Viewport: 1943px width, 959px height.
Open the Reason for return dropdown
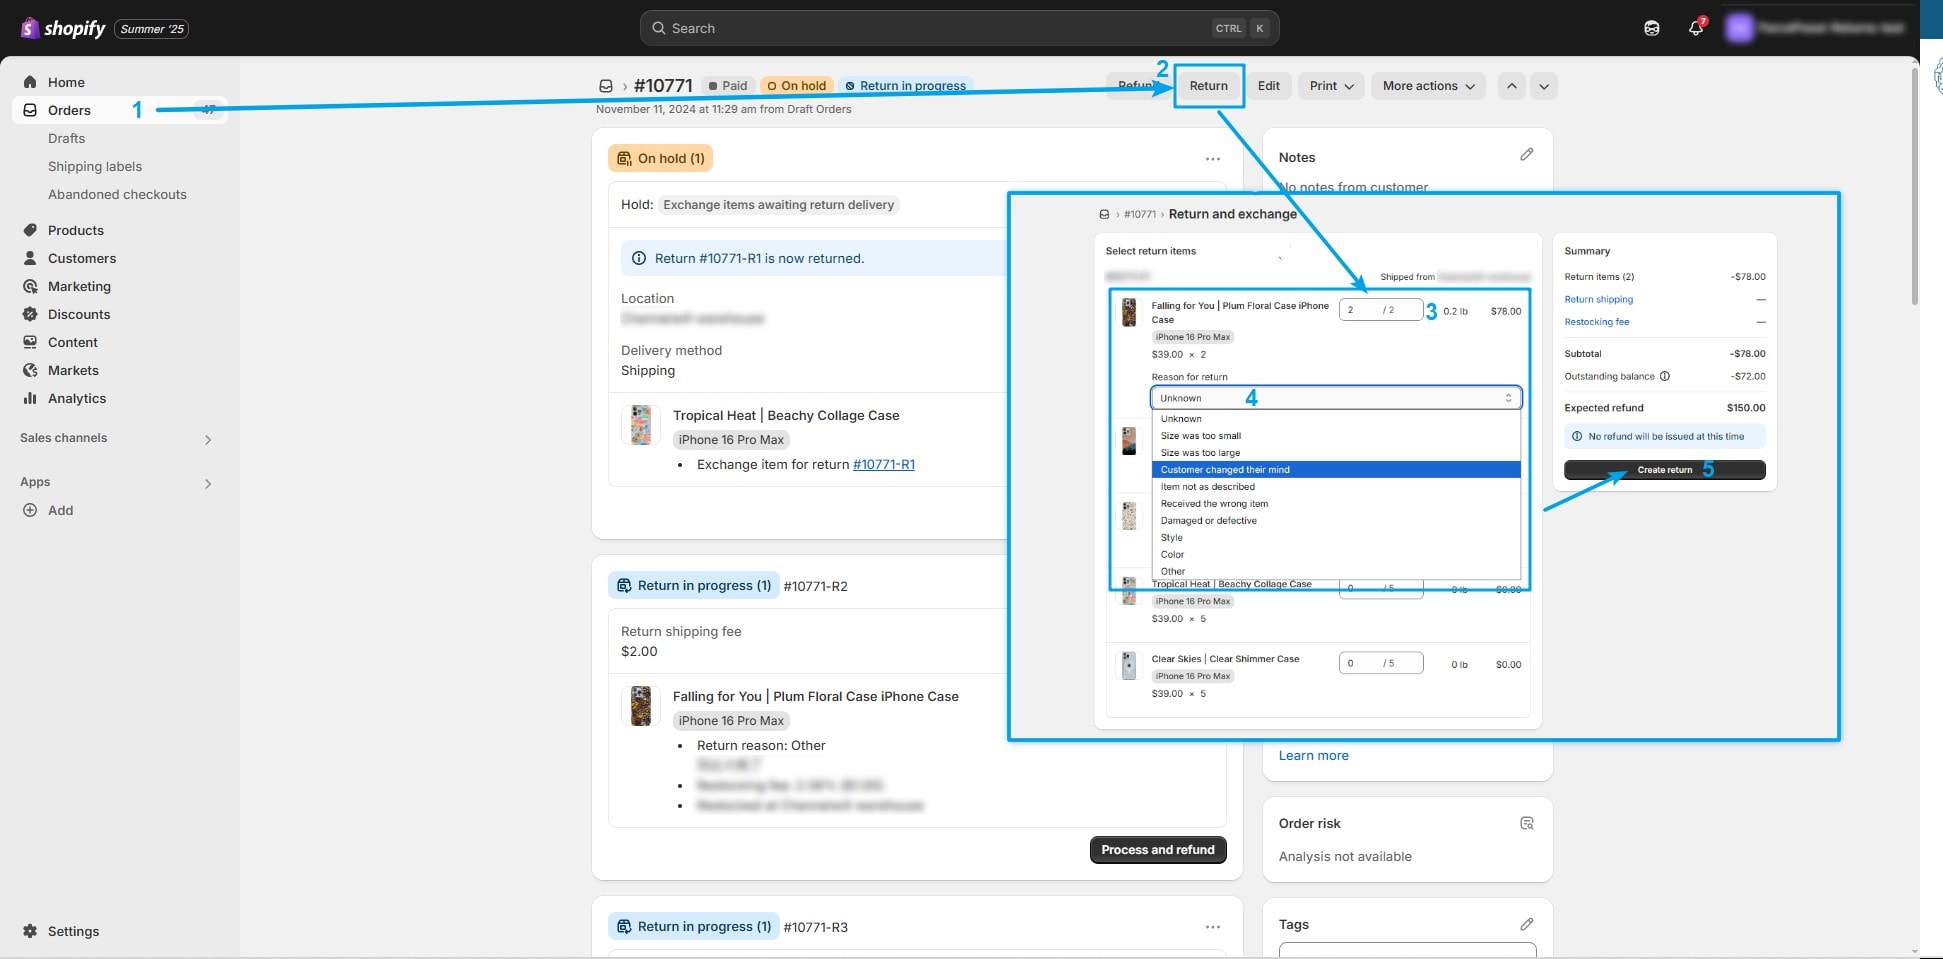1335,397
